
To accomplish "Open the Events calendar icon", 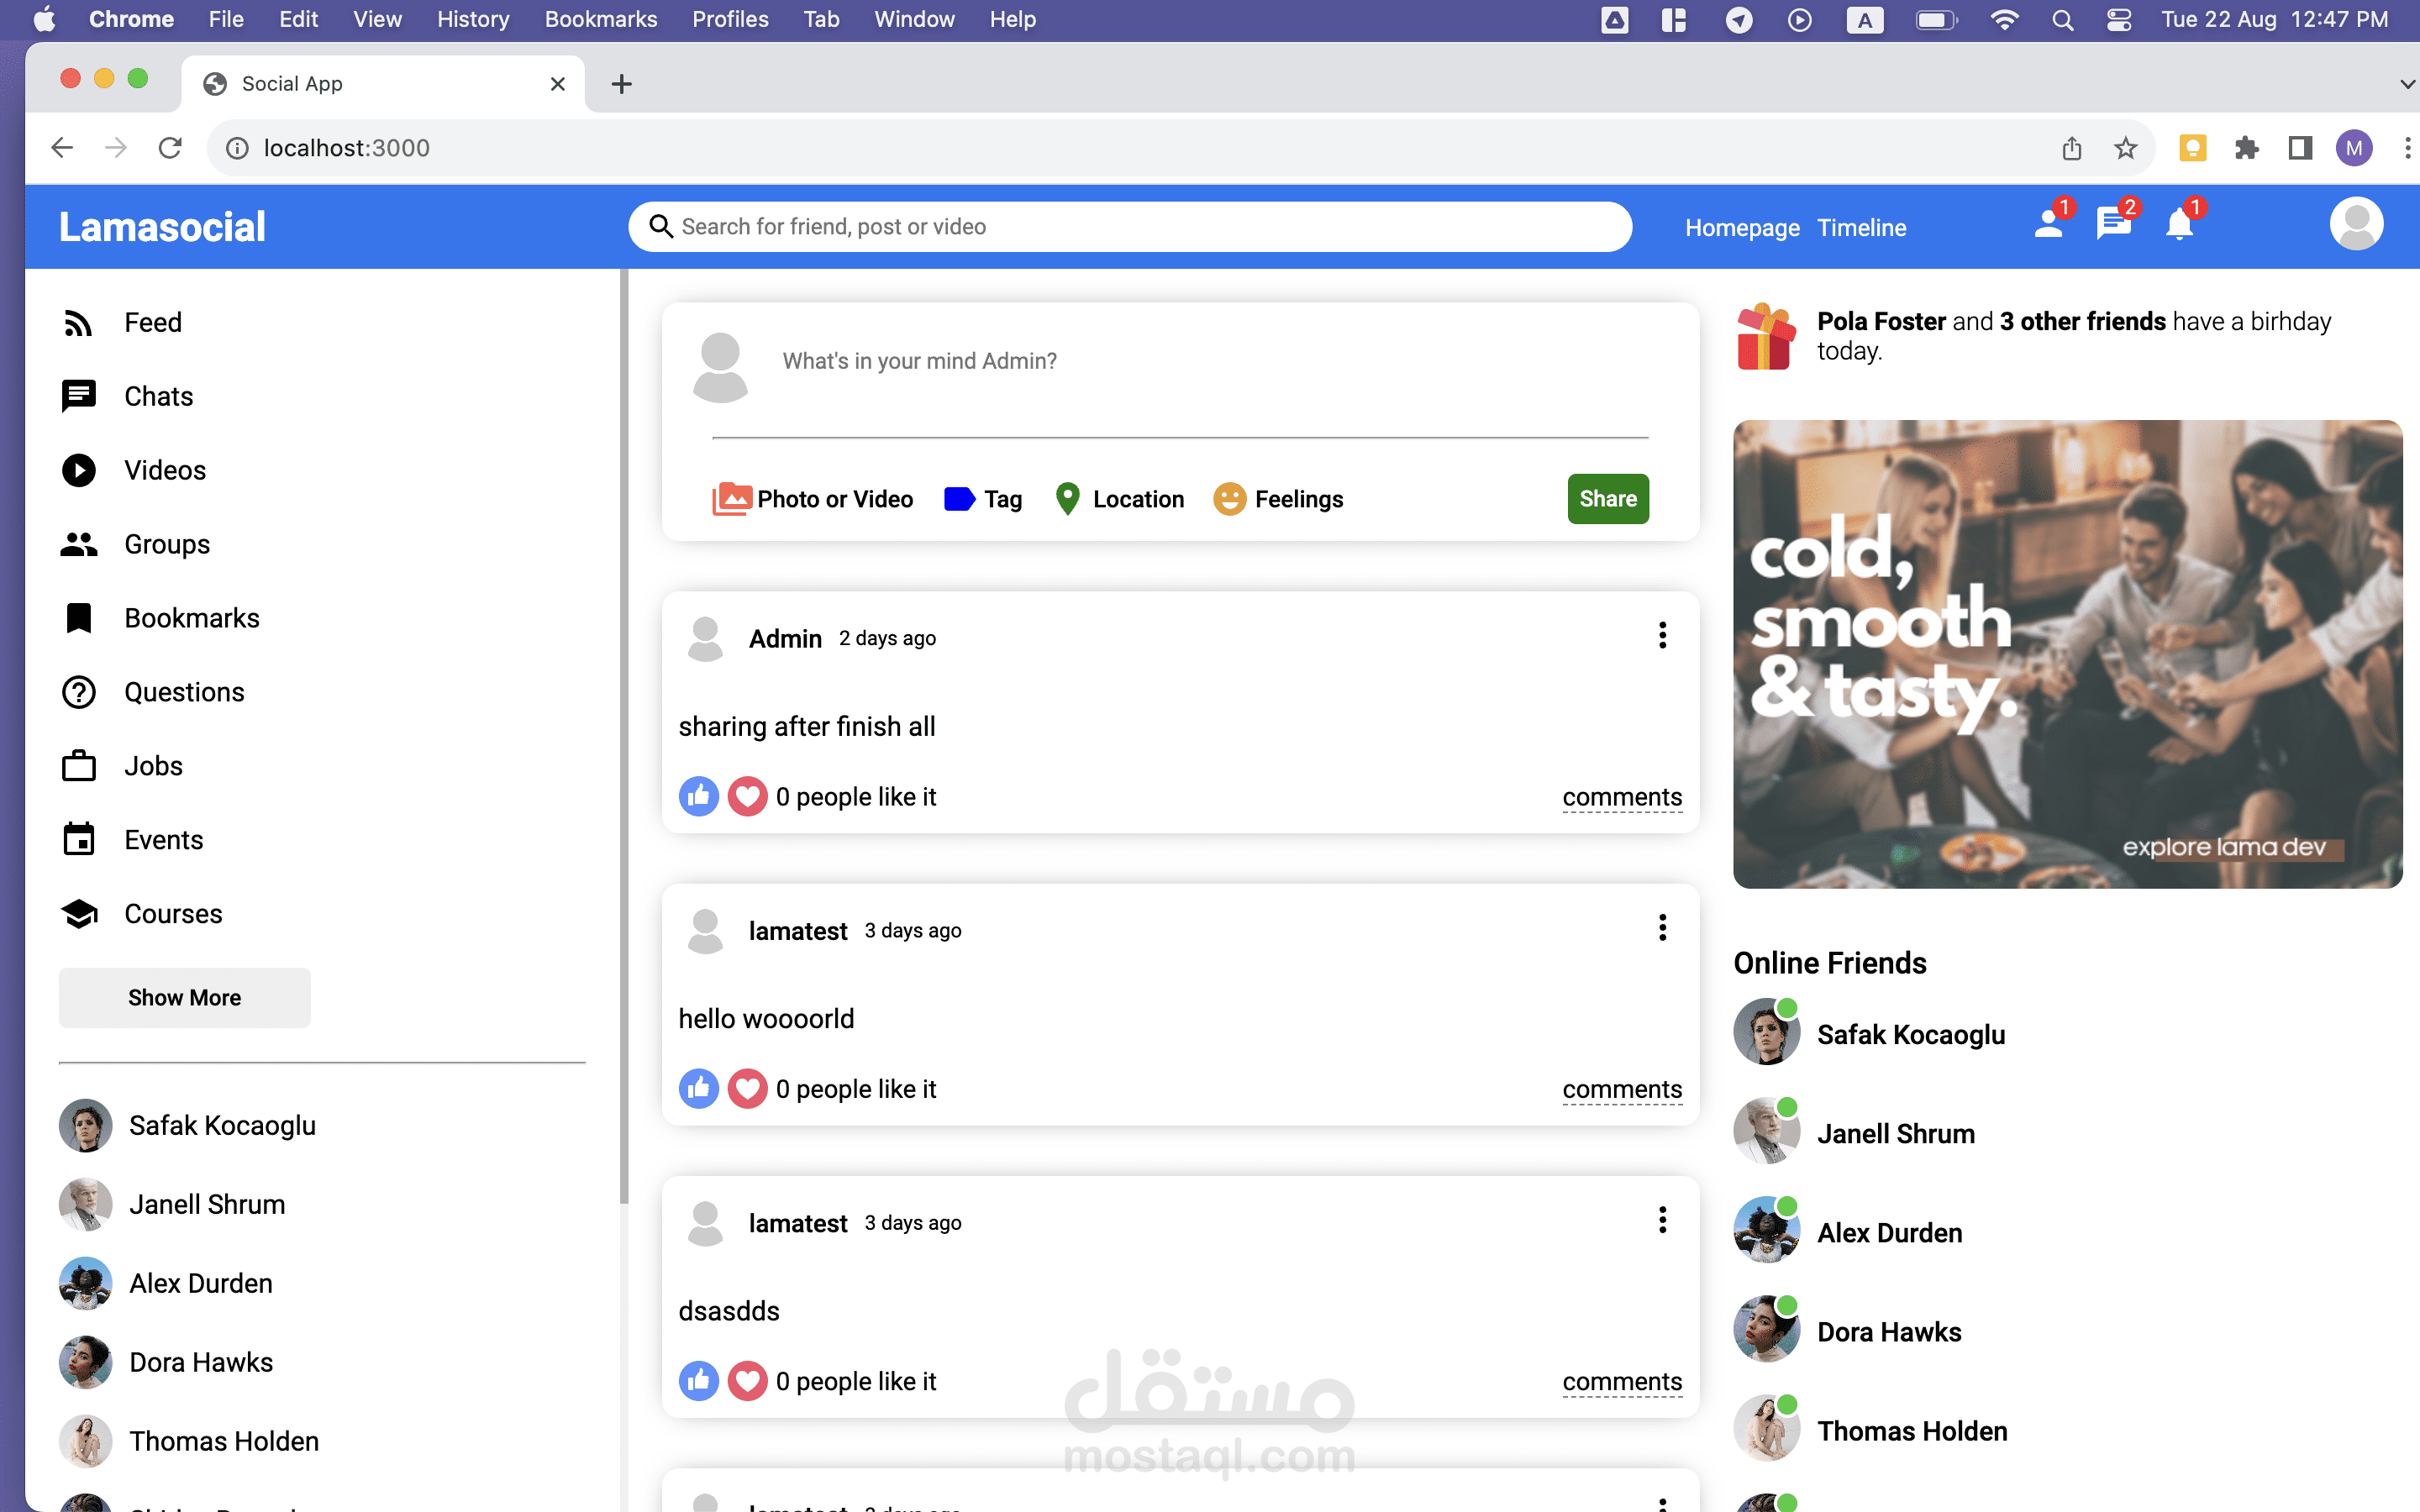I will click(x=78, y=839).
